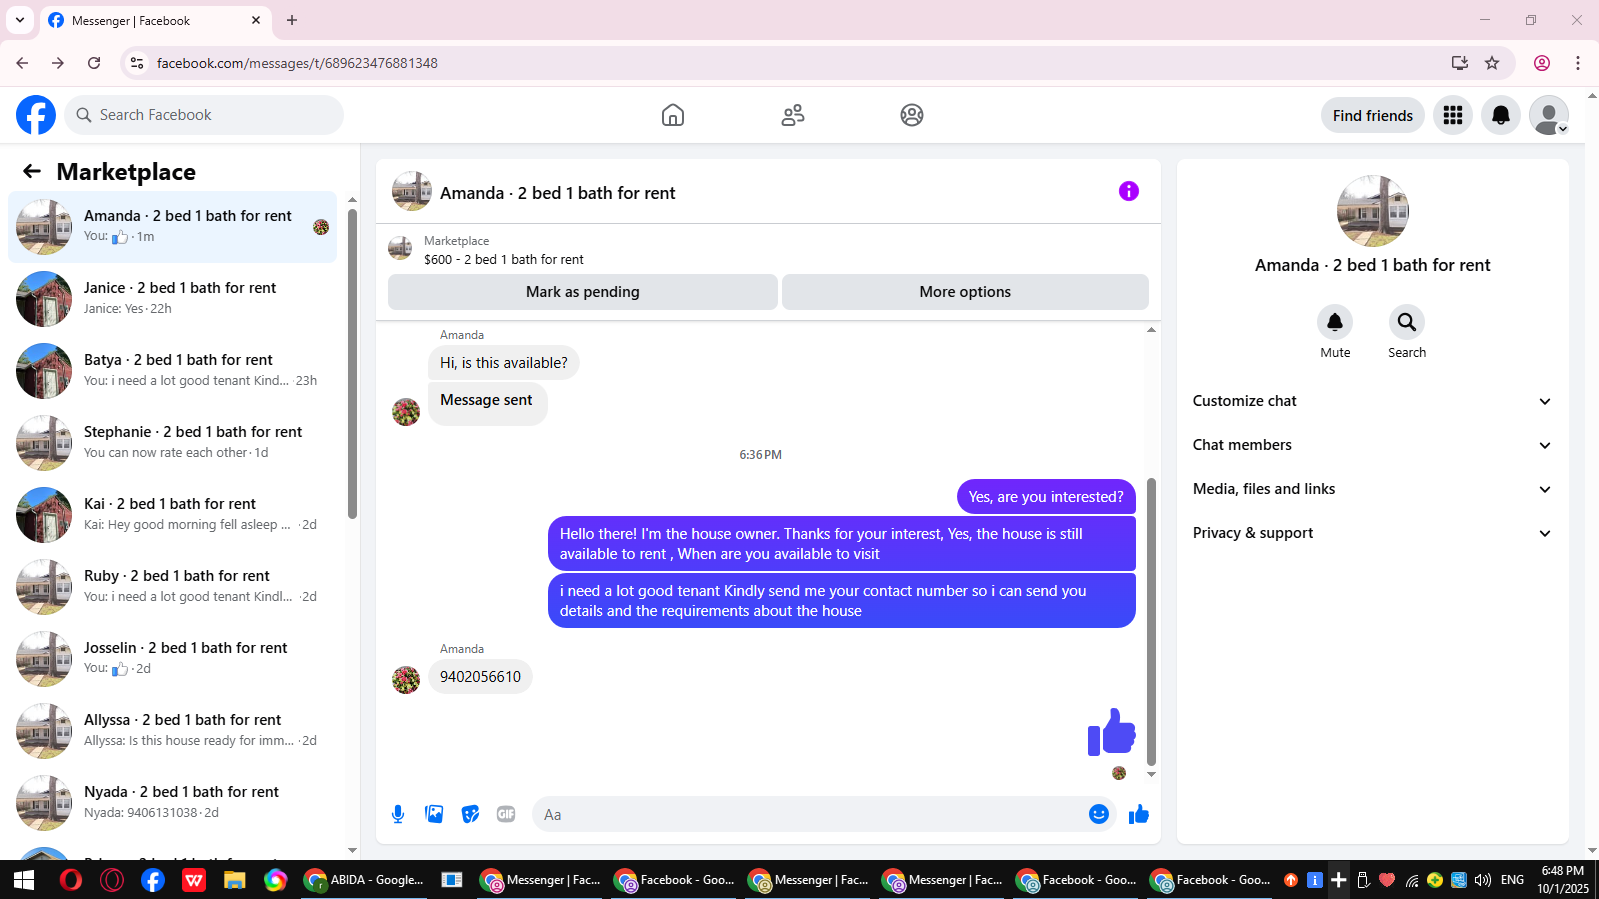Viewport: 1599px width, 899px height.
Task: Open the emoji picker in message box
Action: click(x=1099, y=814)
